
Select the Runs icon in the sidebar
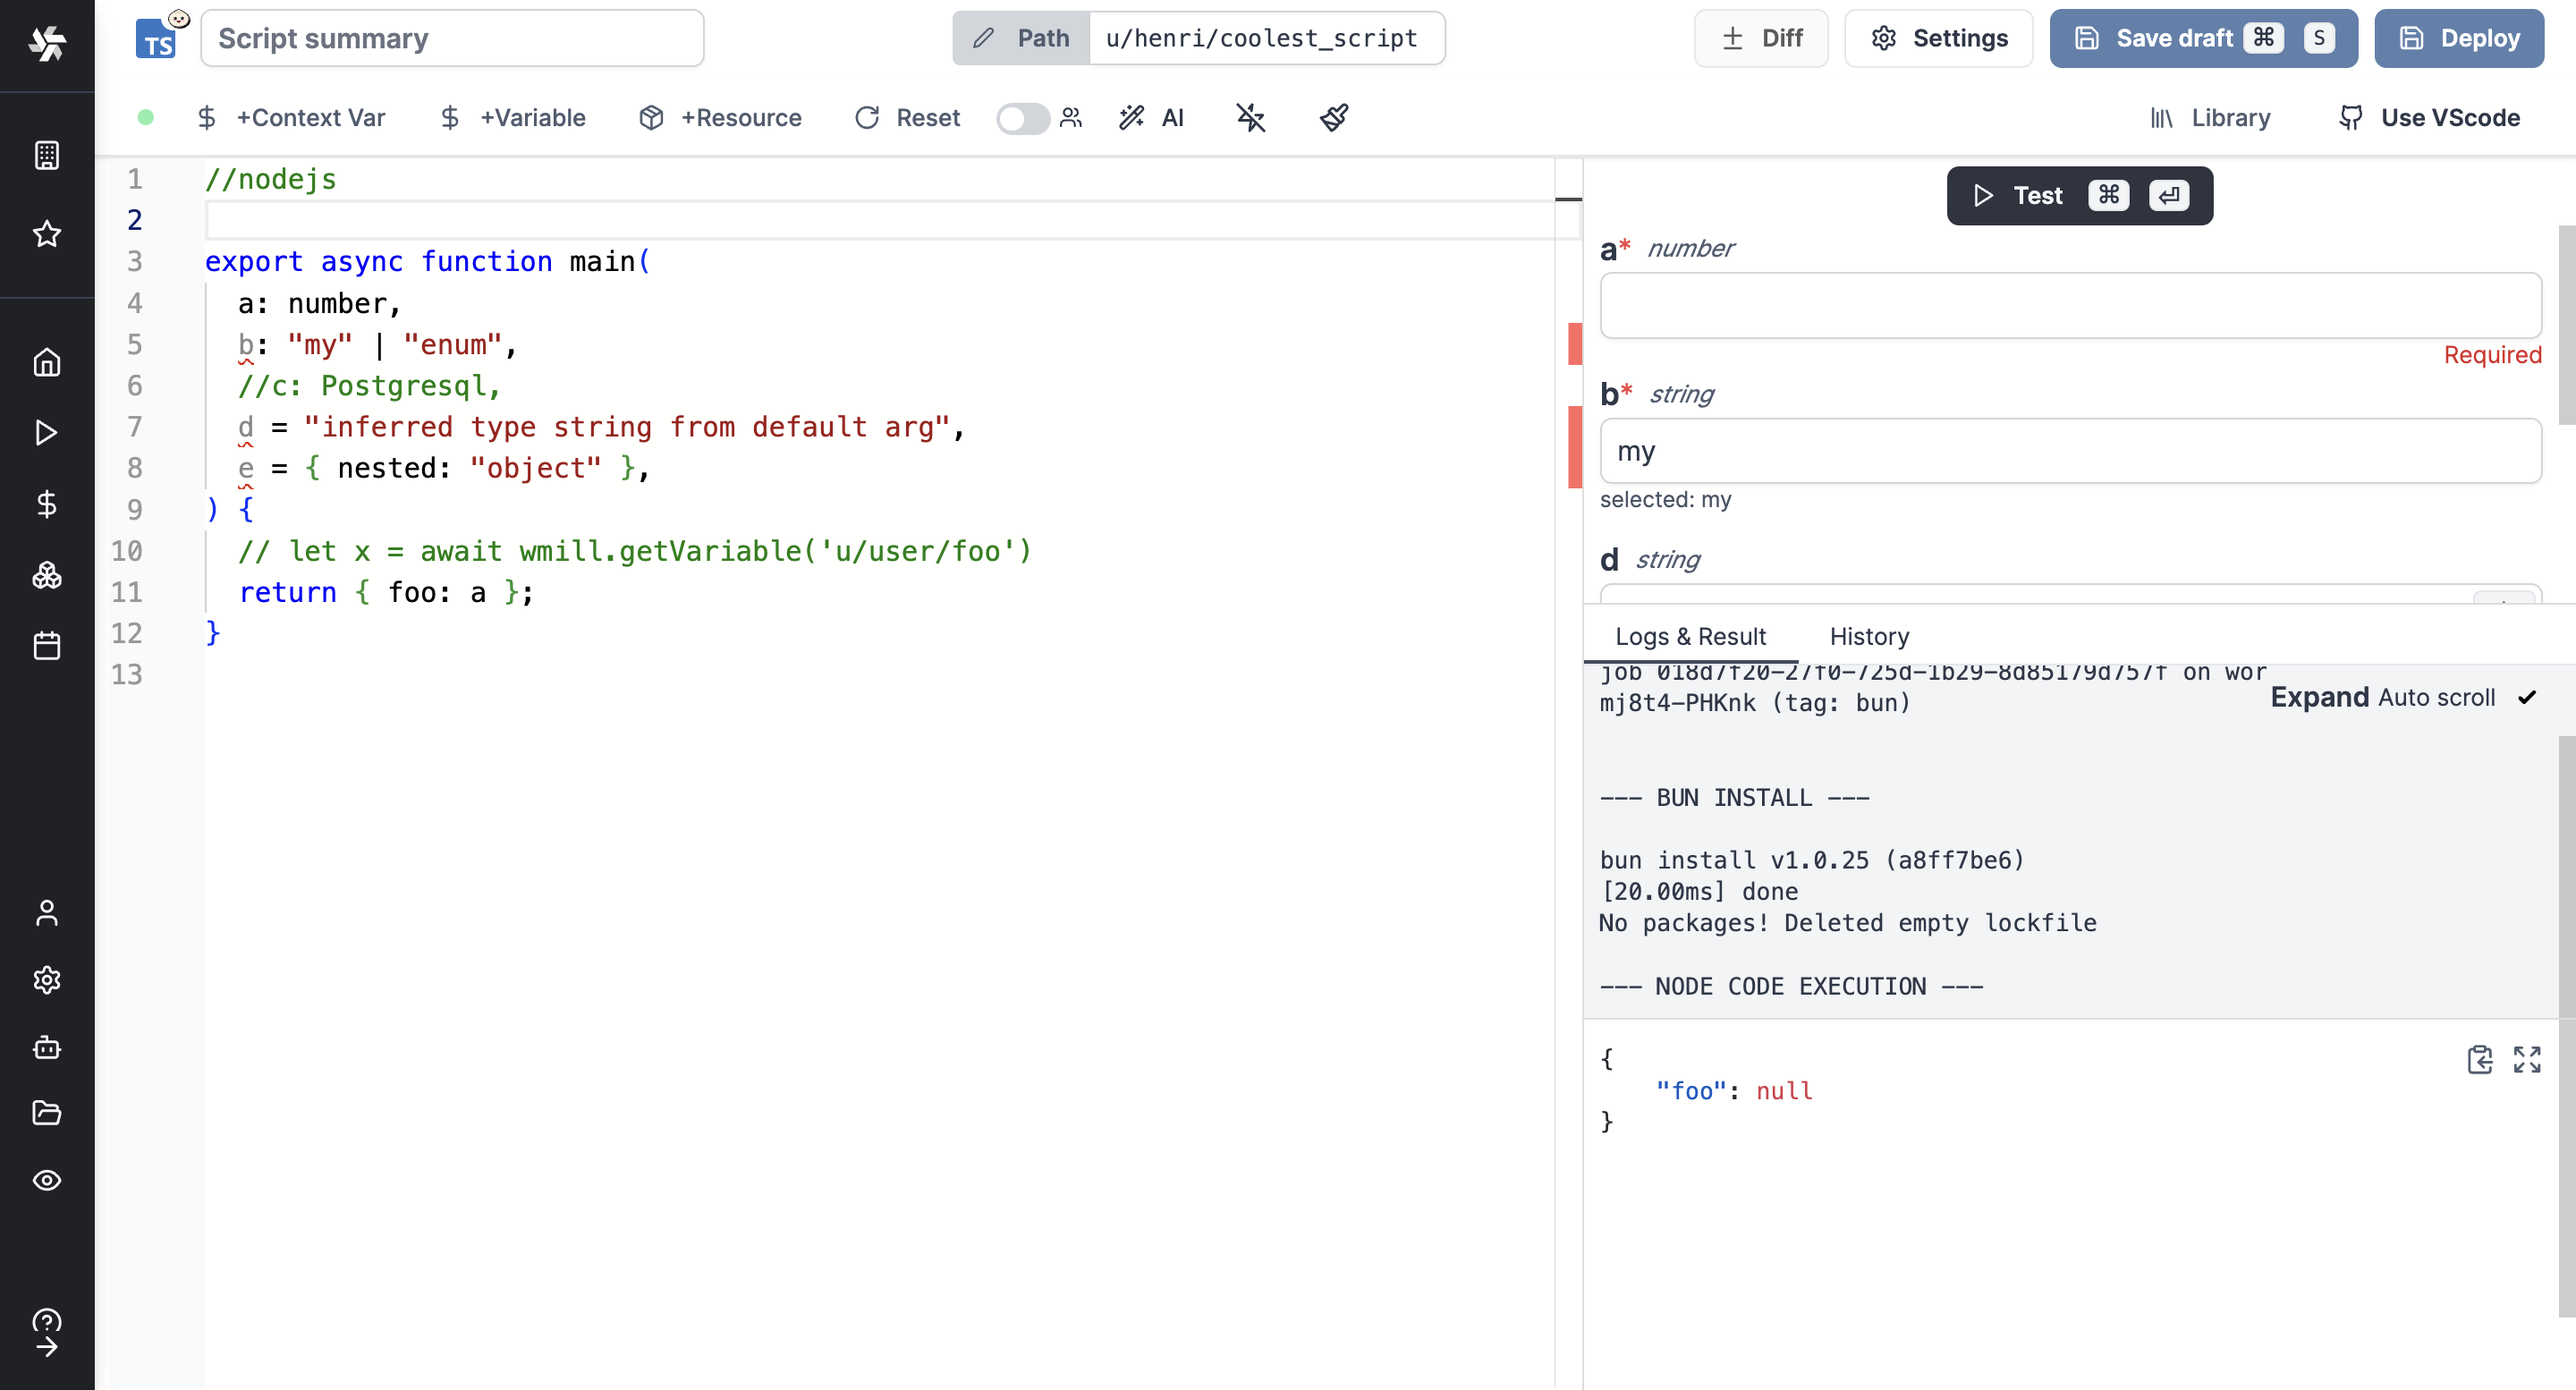[47, 432]
